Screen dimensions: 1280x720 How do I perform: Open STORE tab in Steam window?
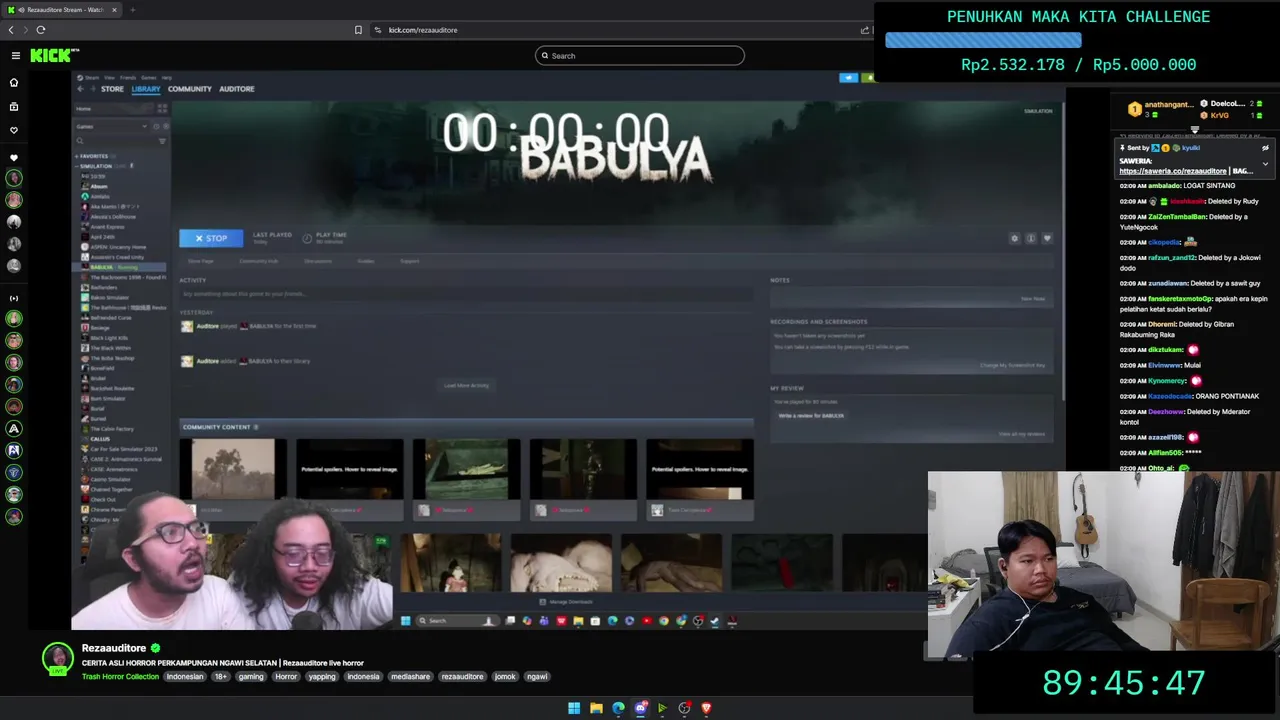(112, 89)
